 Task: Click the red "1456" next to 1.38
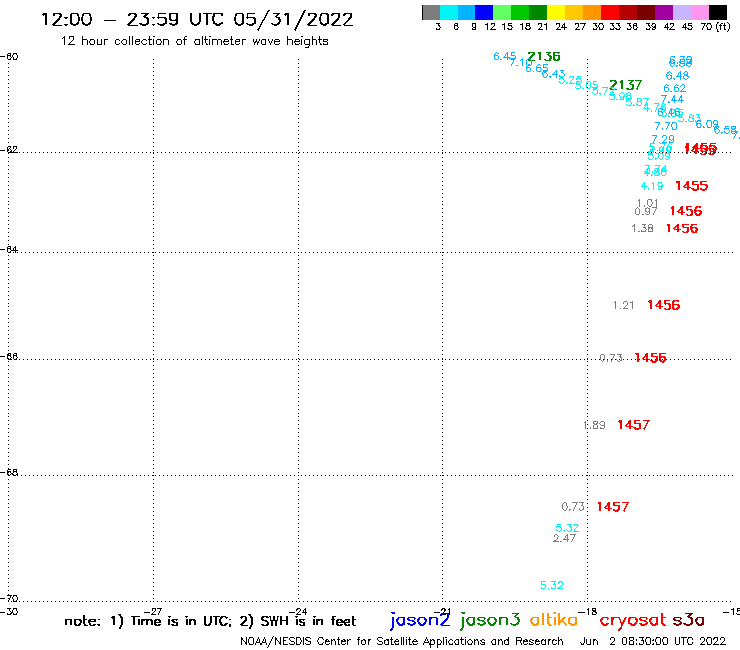[681, 228]
